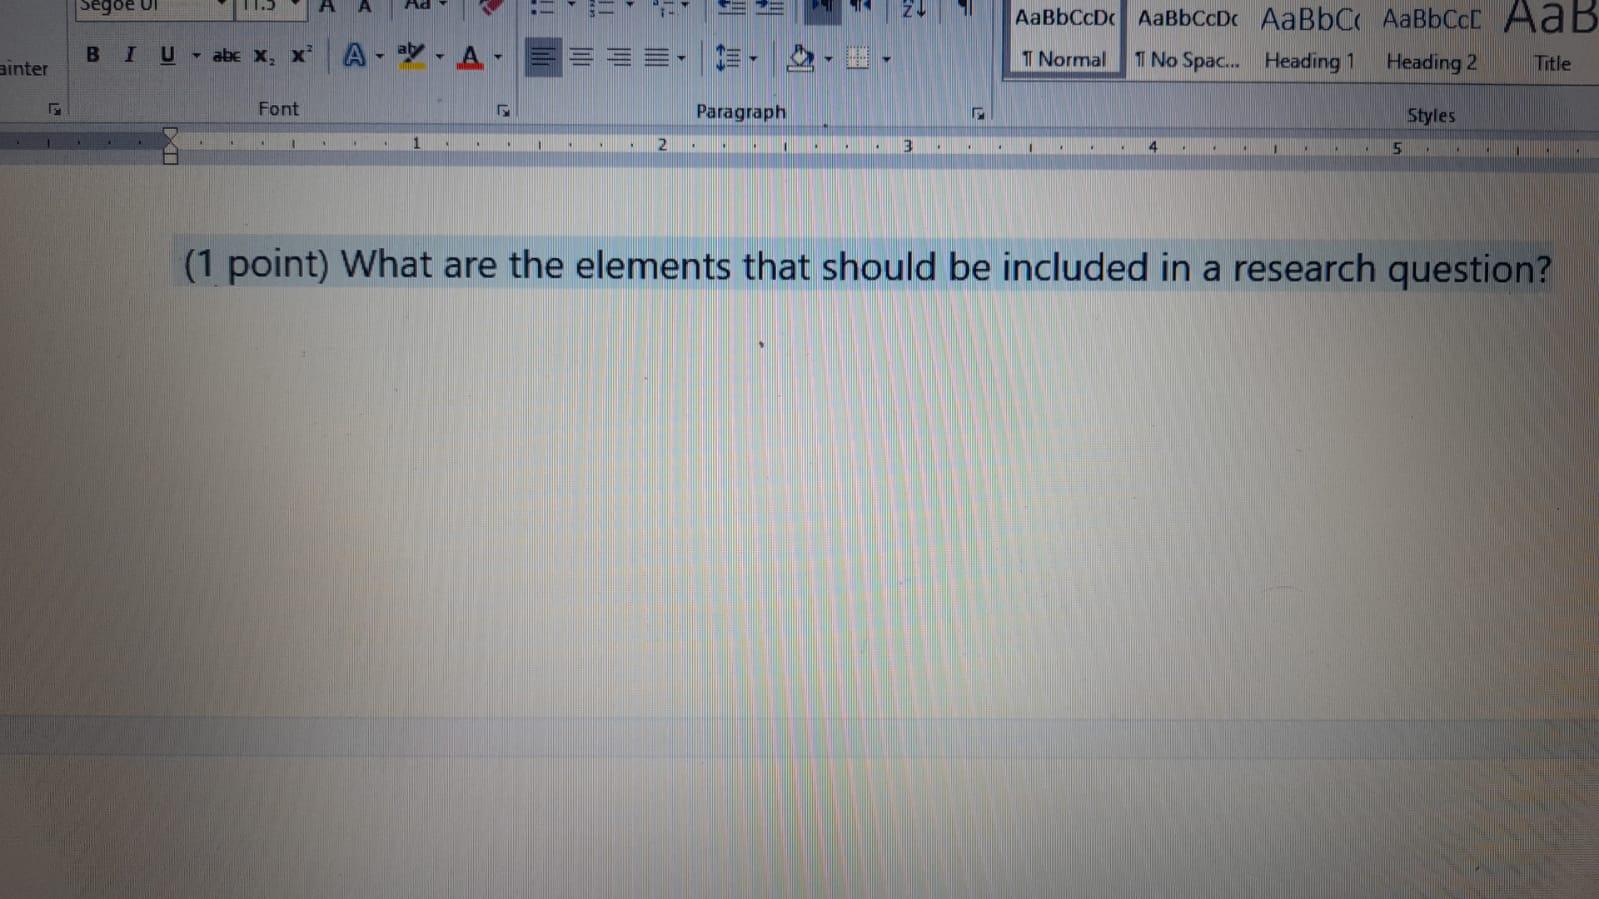1599x899 pixels.
Task: Justify the paragraph text
Action: click(x=656, y=58)
